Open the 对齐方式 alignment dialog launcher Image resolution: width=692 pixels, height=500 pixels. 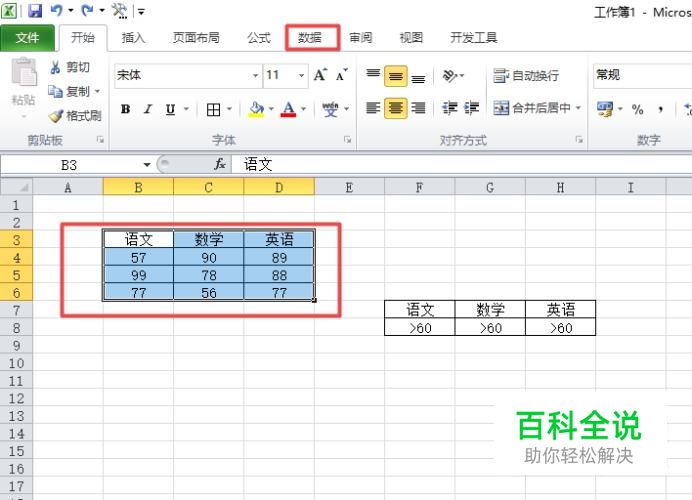point(579,140)
